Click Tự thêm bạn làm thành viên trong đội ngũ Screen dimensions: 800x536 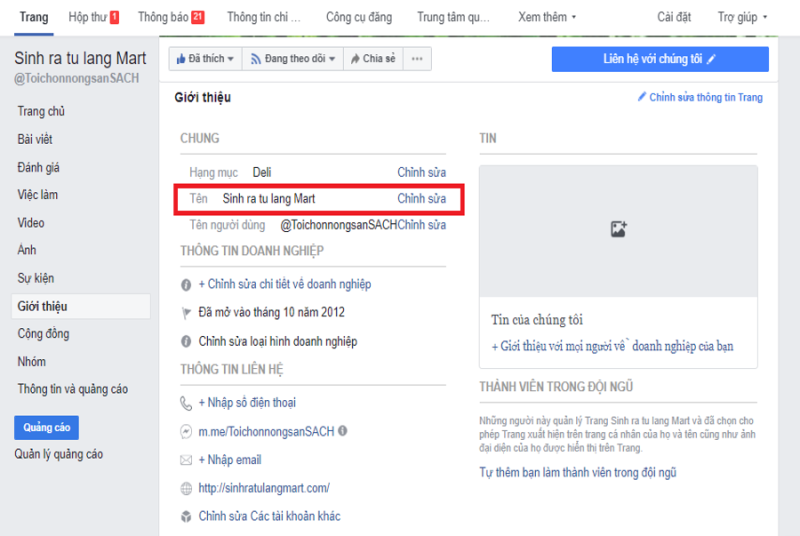click(x=578, y=472)
